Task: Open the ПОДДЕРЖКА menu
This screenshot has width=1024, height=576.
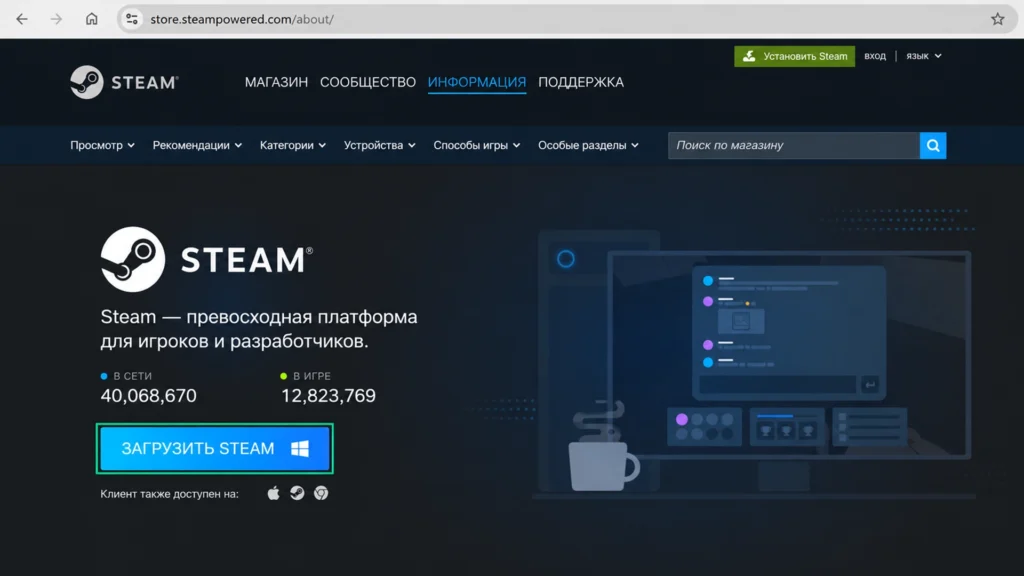Action: coord(581,82)
